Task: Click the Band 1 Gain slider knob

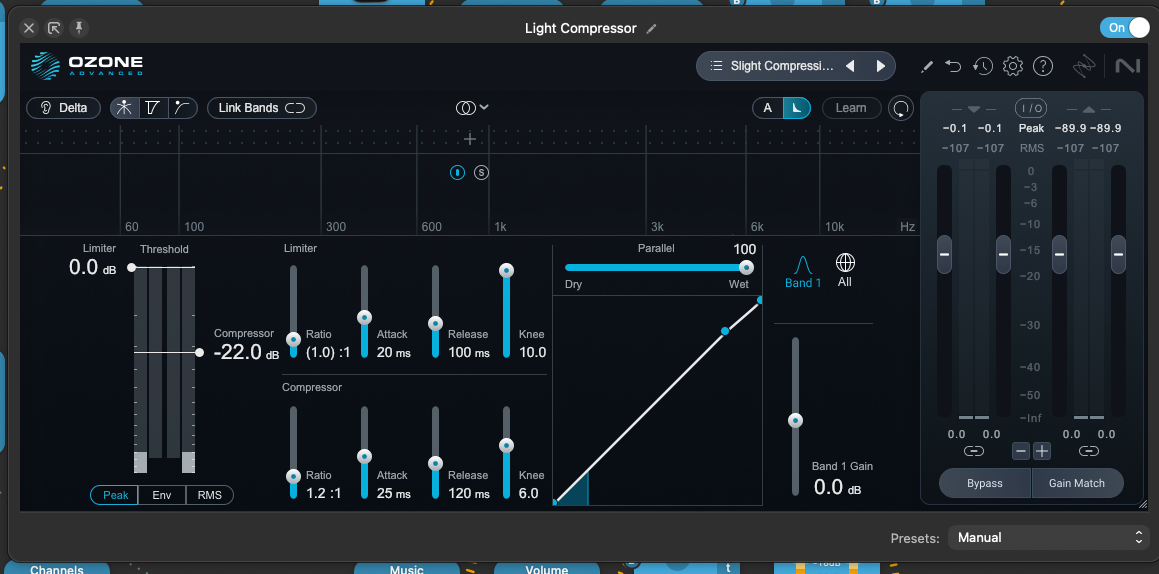Action: (795, 420)
